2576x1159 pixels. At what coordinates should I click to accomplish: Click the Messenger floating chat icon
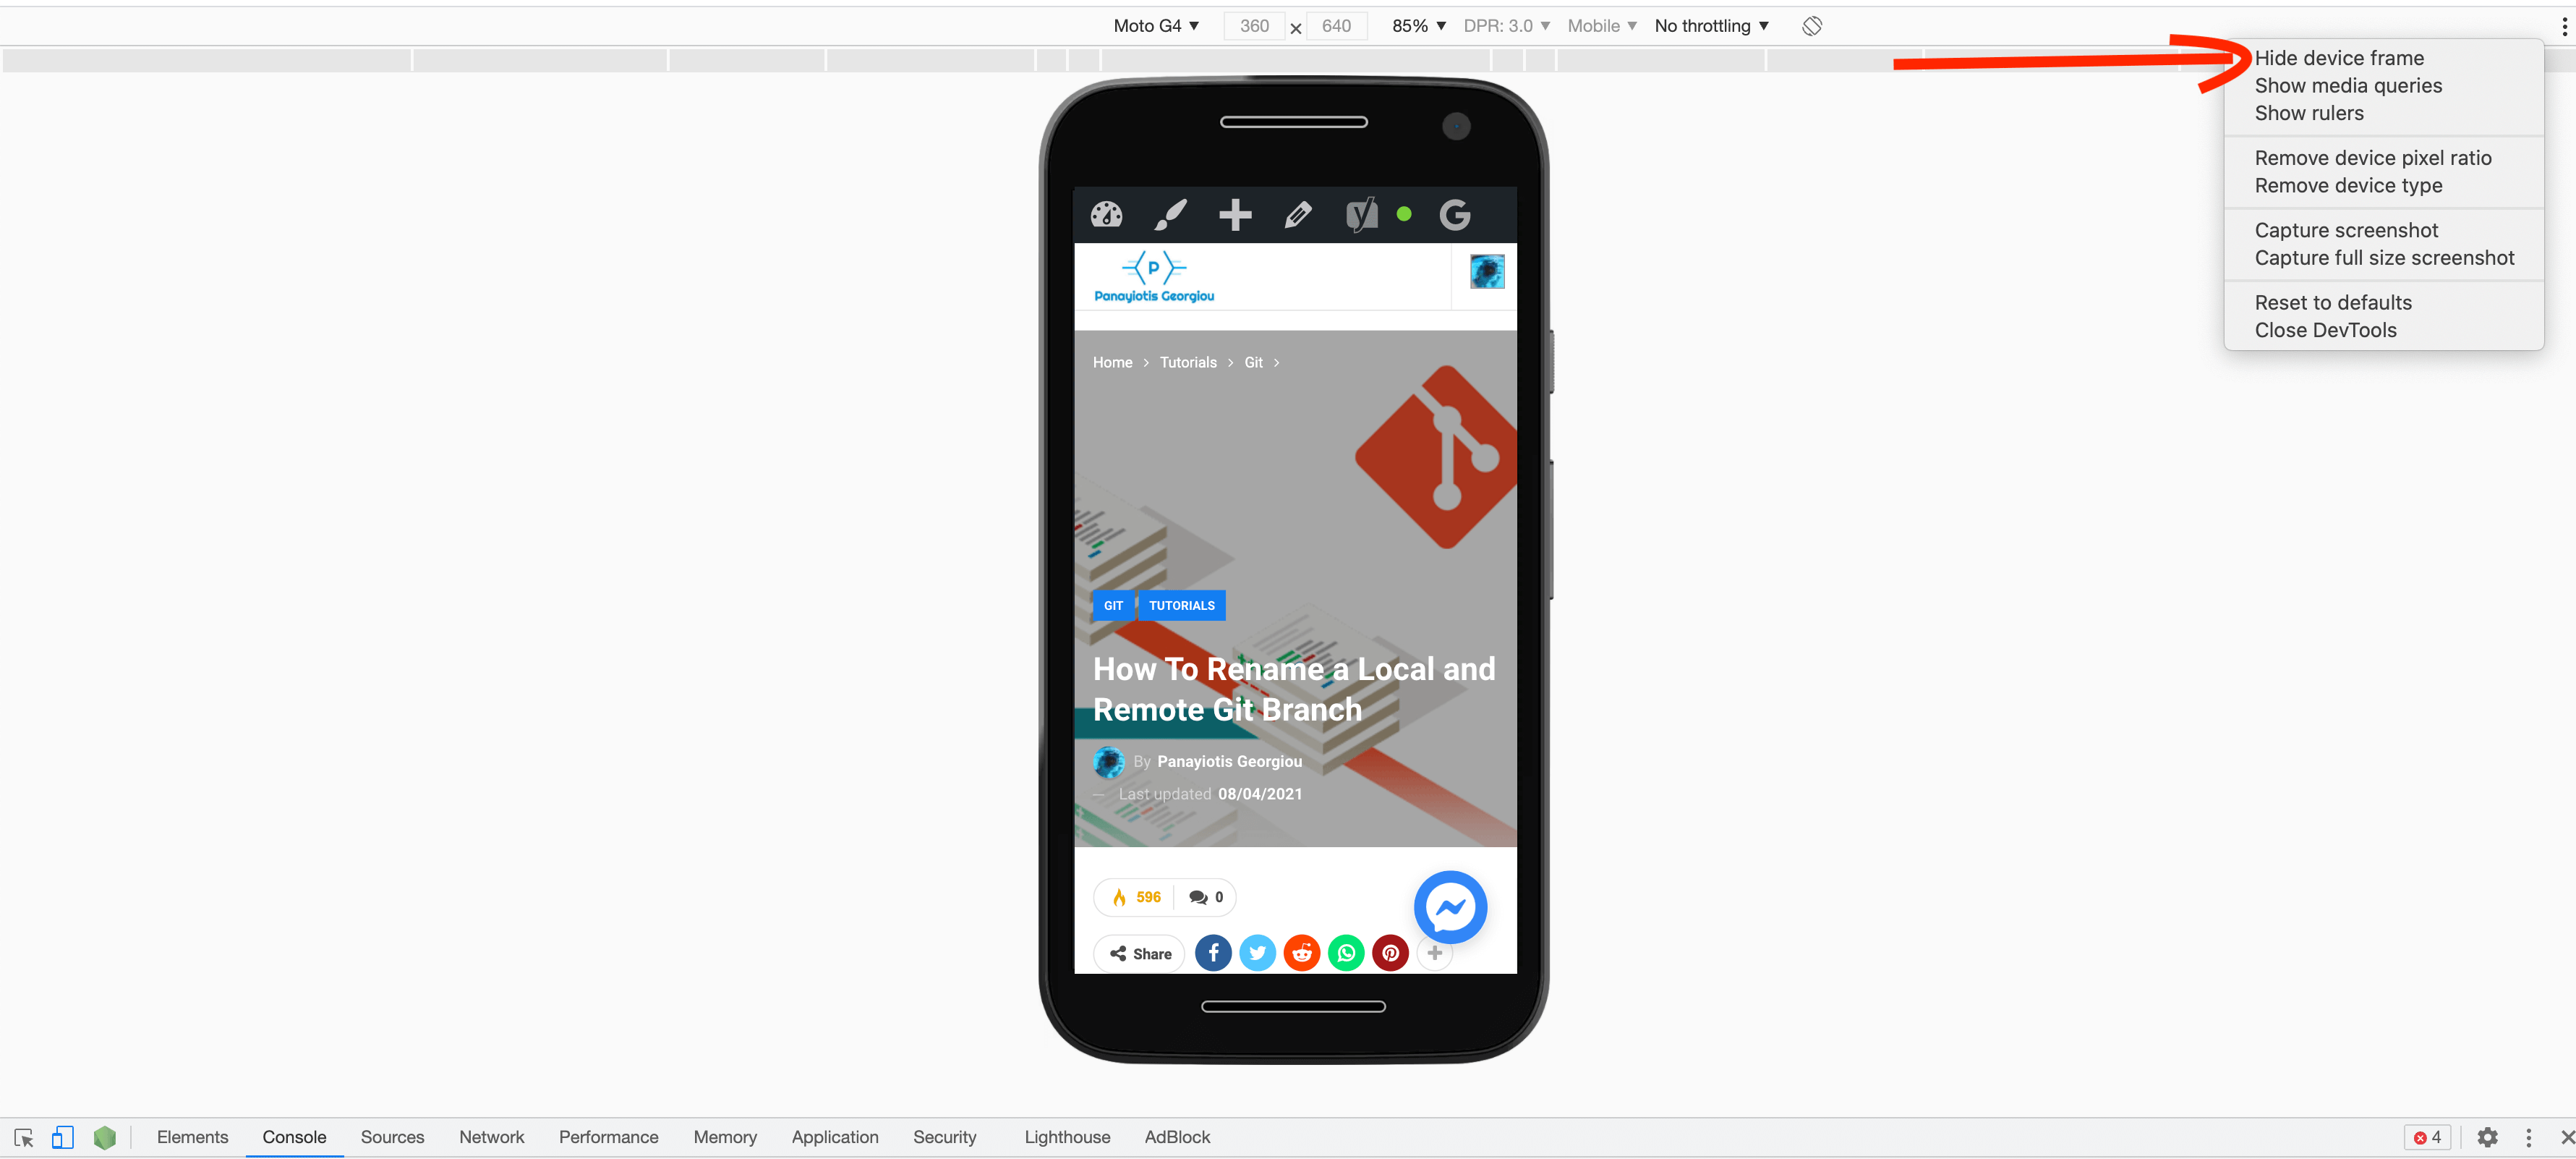[x=1451, y=906]
